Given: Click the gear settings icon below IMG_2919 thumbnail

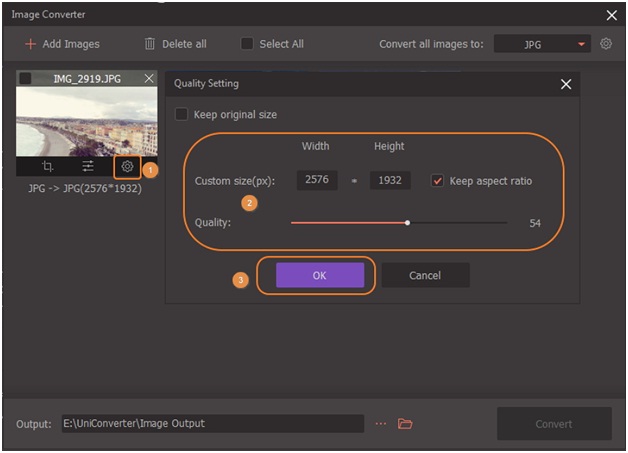Looking at the screenshot, I should pos(127,167).
